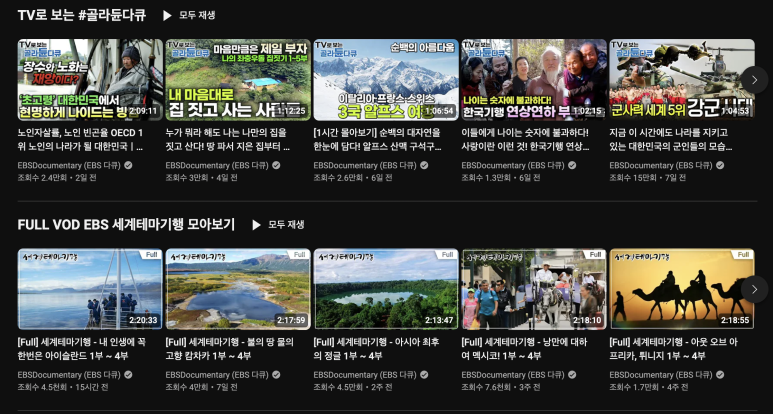Show next videos in #골라듄다큐 row
Image resolution: width=773 pixels, height=414 pixels.
[x=754, y=80]
